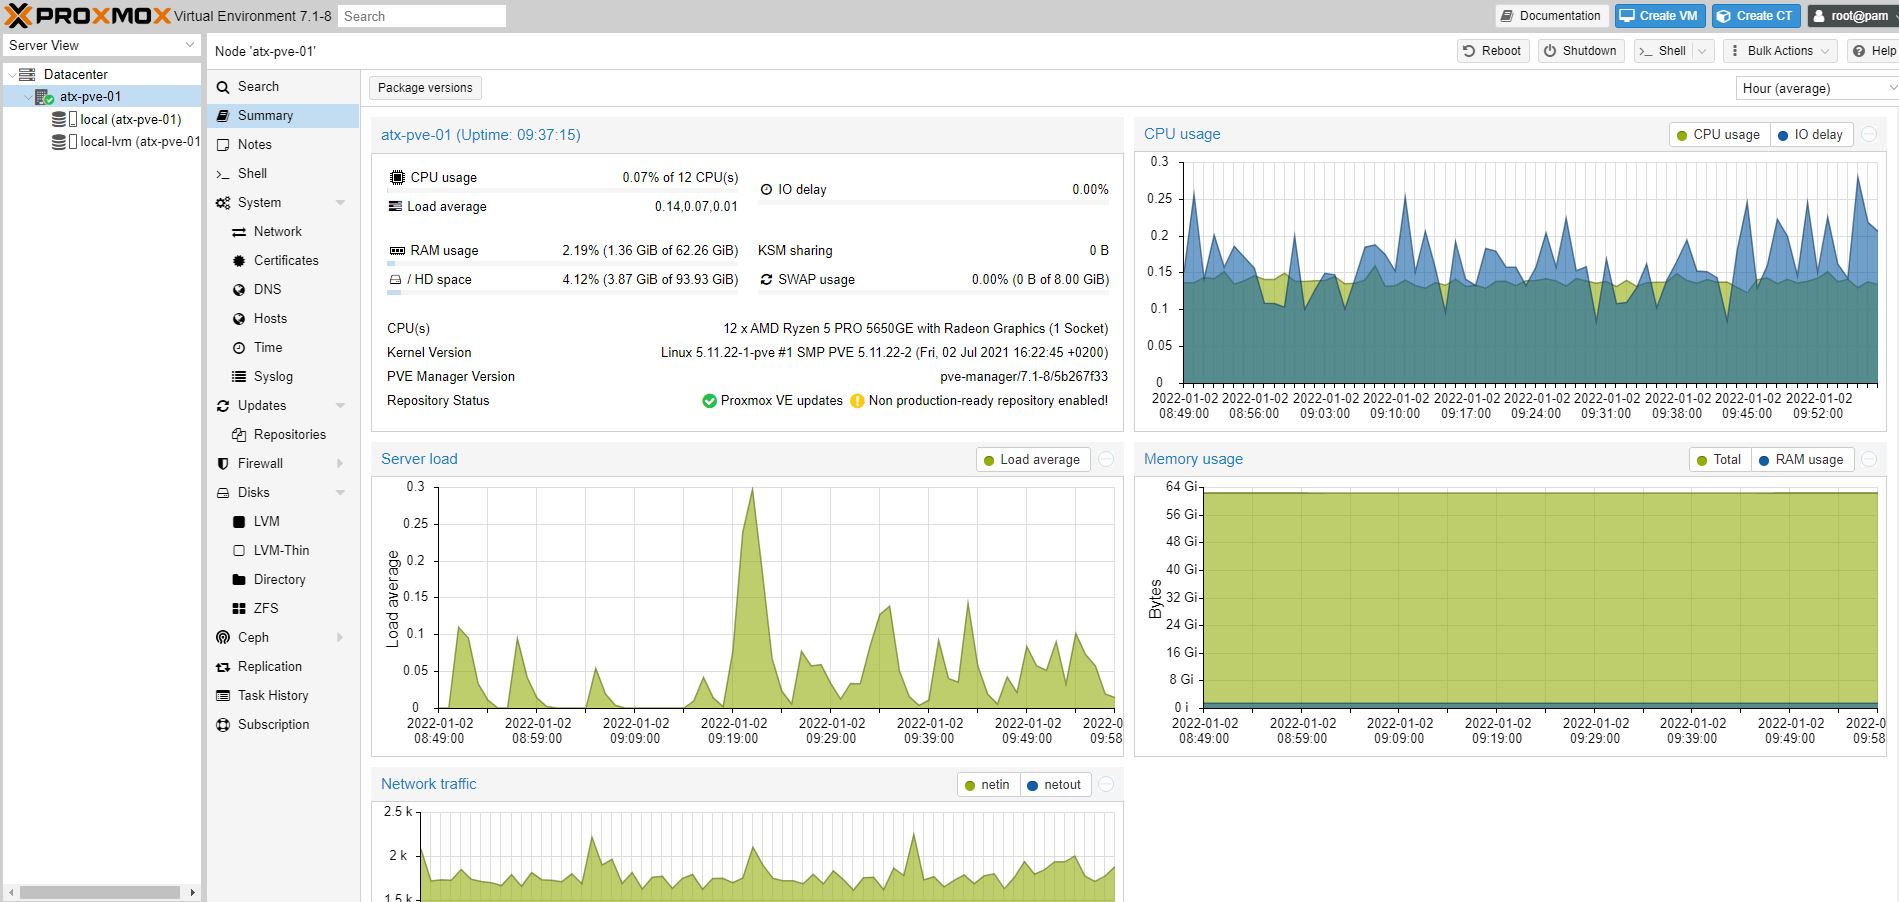The height and width of the screenshot is (902, 1899).
Task: Click the Firewall shield icon
Action: pyautogui.click(x=223, y=463)
